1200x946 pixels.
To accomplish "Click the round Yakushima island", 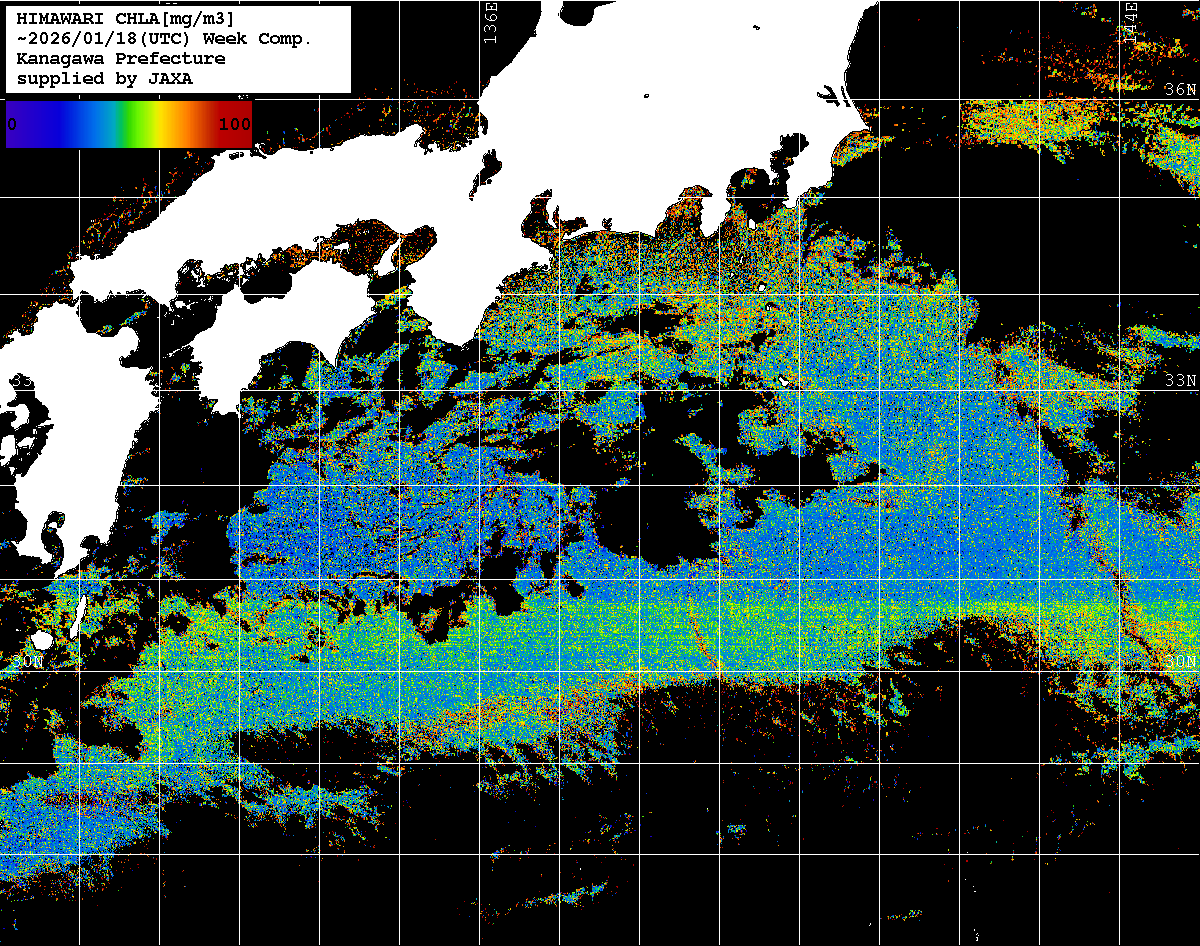I will [41, 640].
